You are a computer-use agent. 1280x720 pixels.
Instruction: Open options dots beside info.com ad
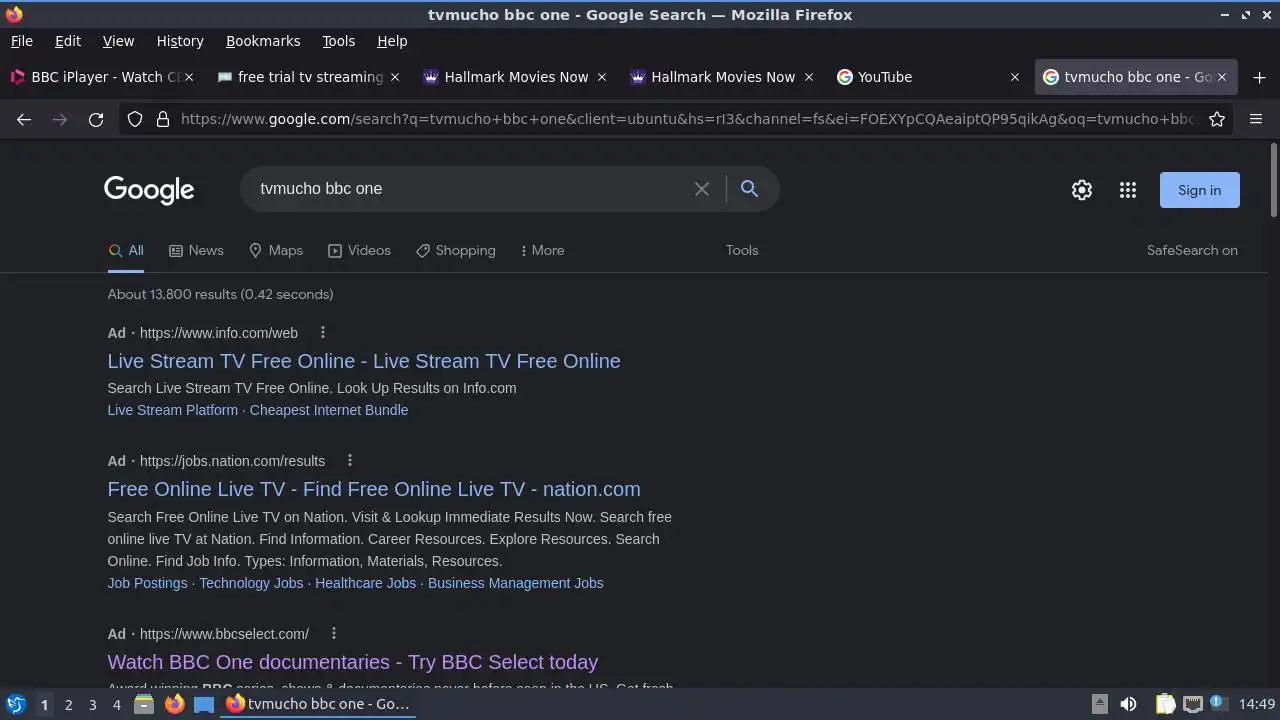click(322, 332)
